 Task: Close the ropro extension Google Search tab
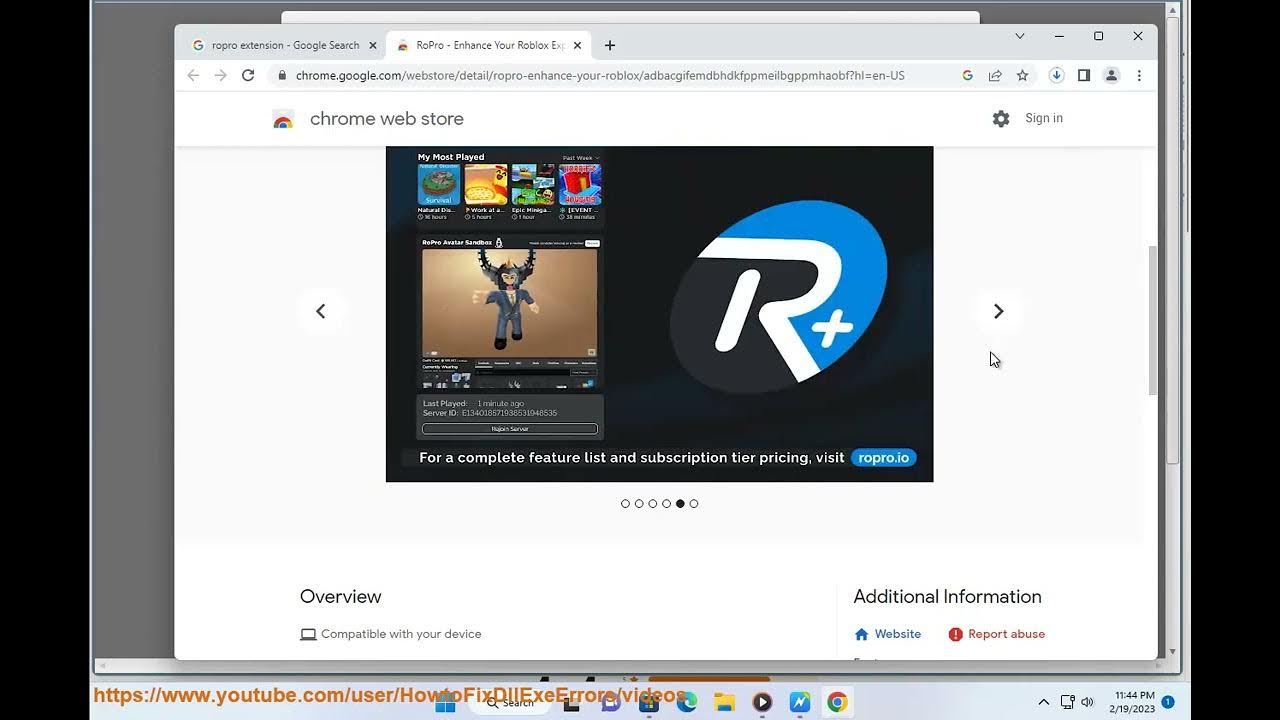(x=373, y=45)
